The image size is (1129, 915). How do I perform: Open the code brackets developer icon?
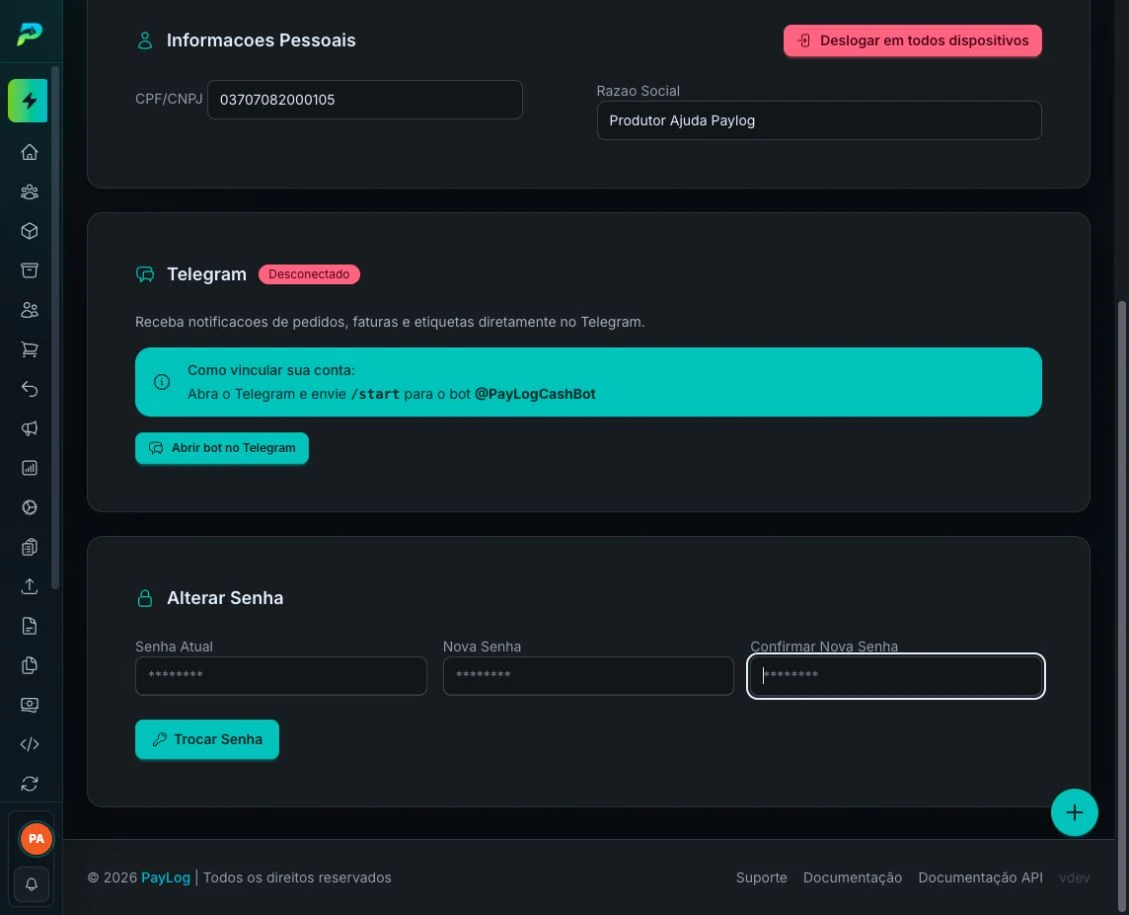(30, 744)
